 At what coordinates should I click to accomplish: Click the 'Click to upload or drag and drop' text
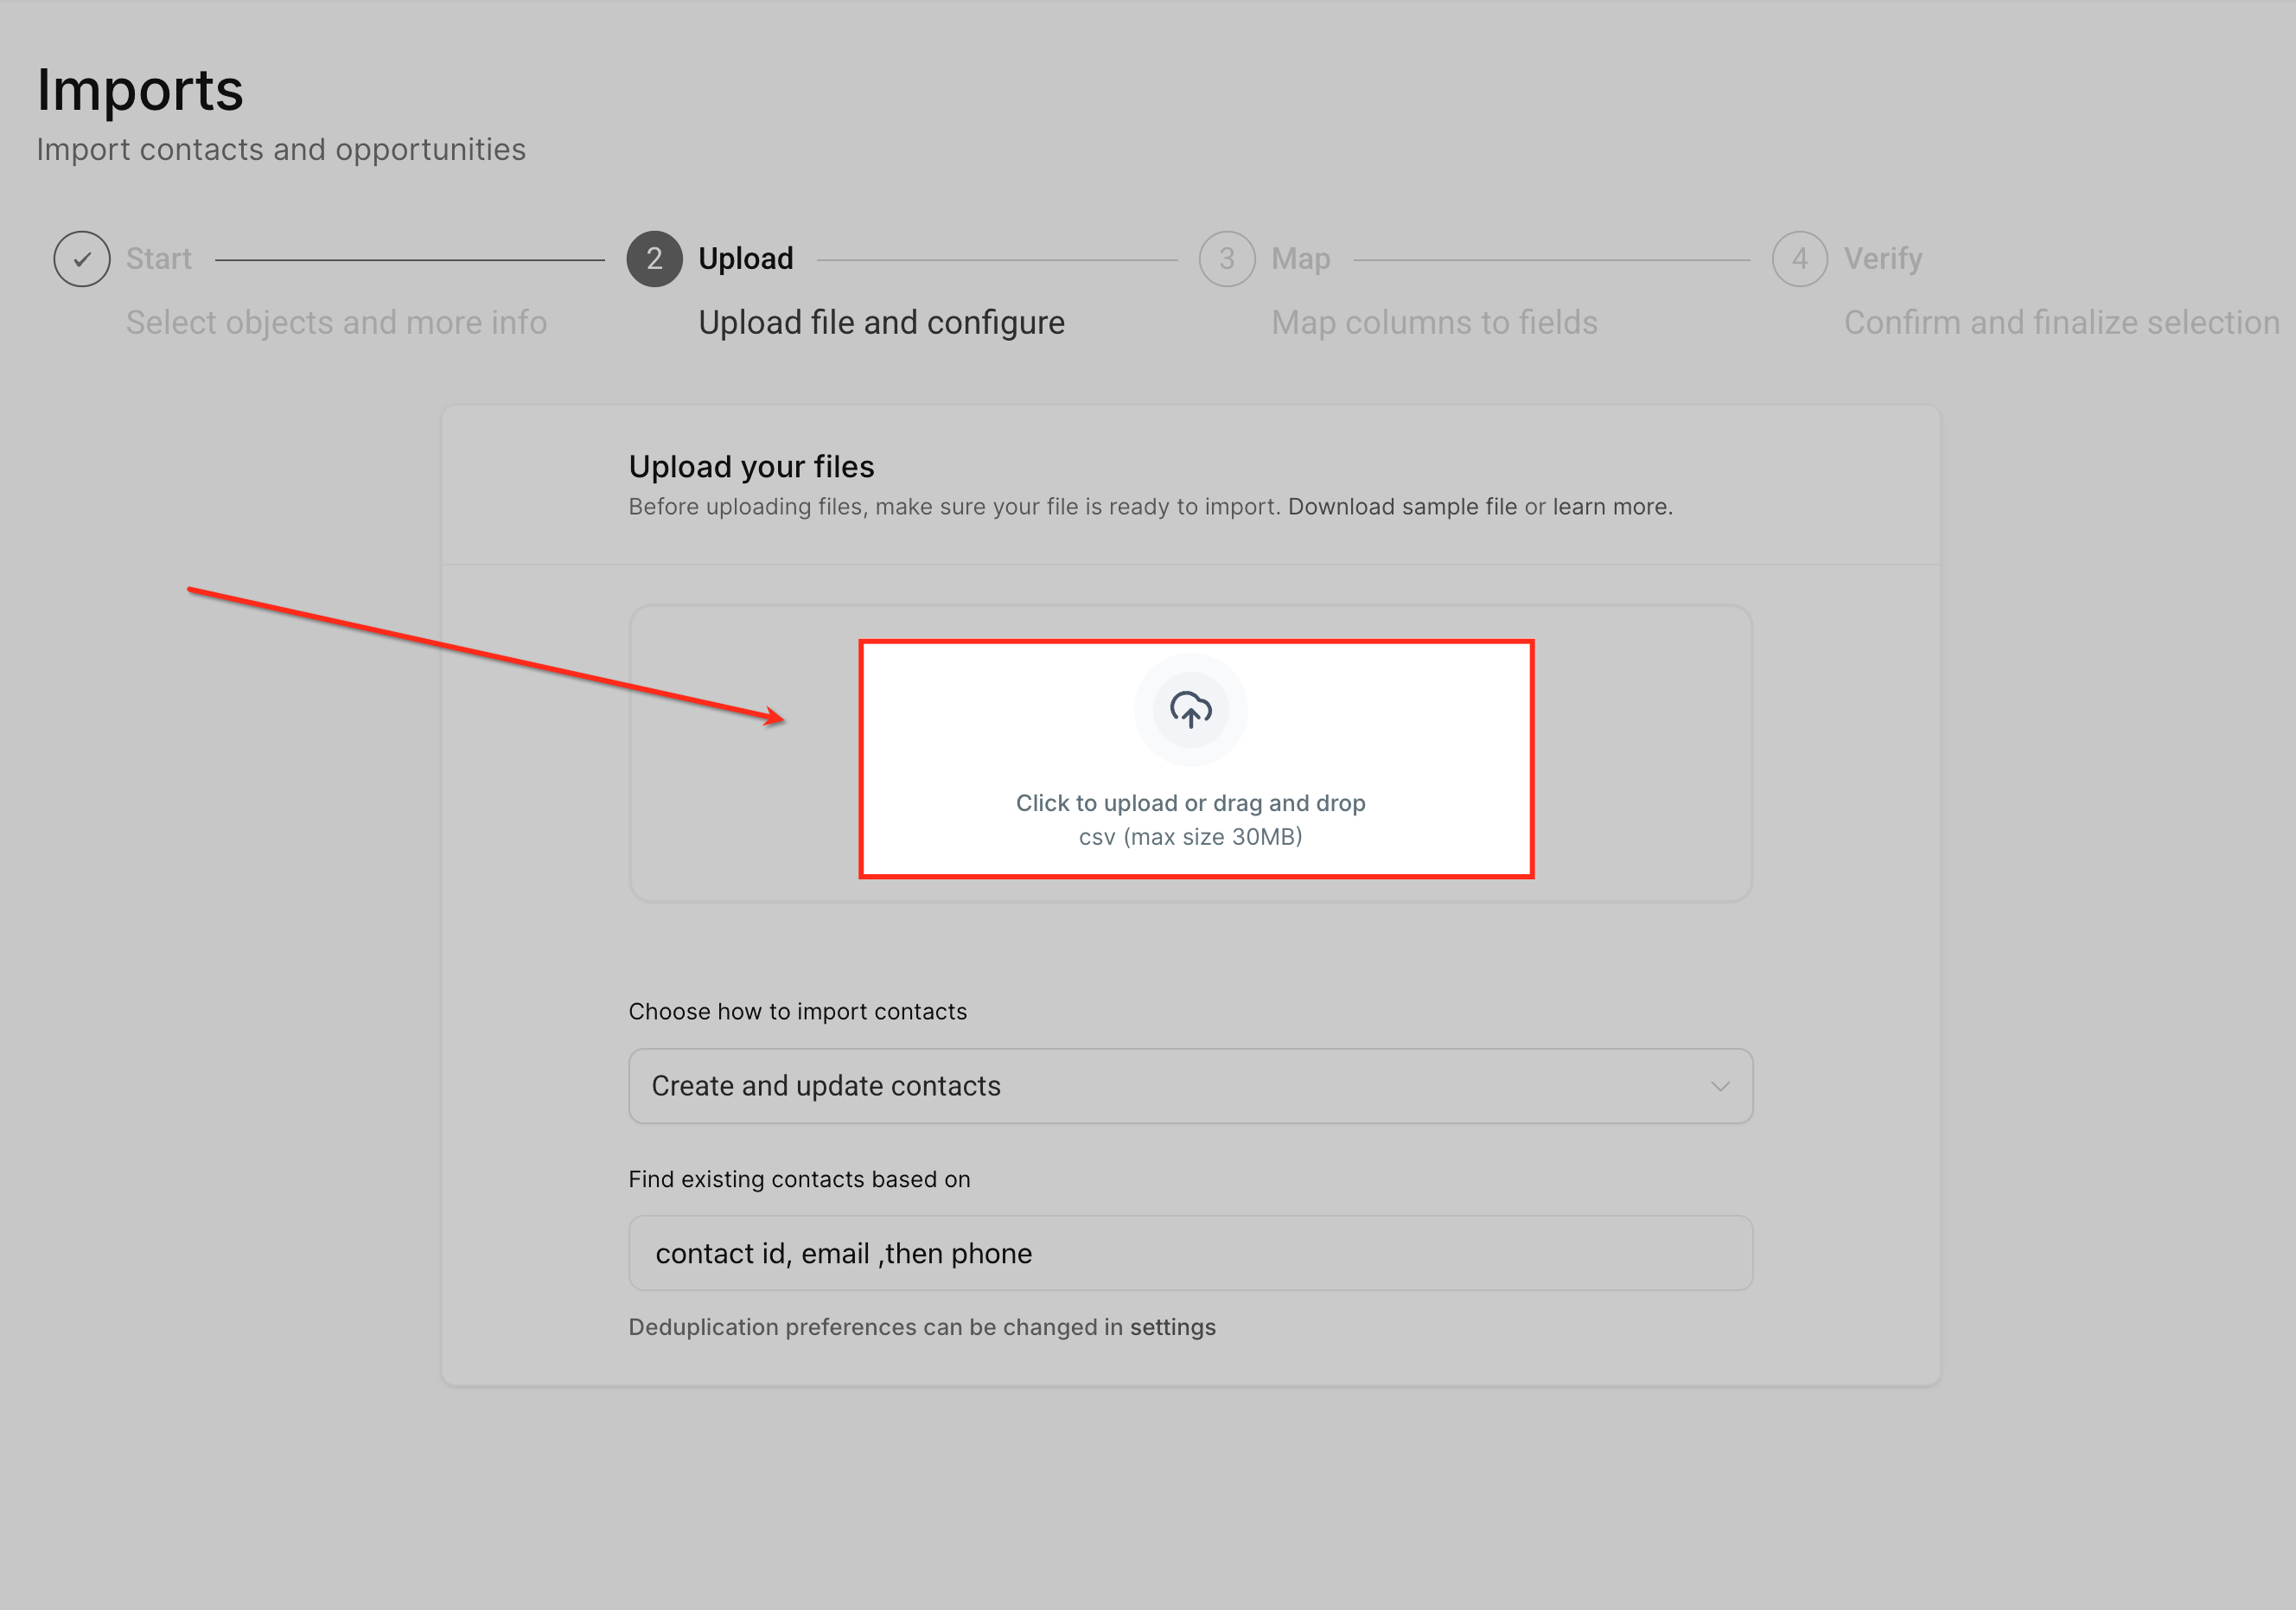[x=1190, y=803]
